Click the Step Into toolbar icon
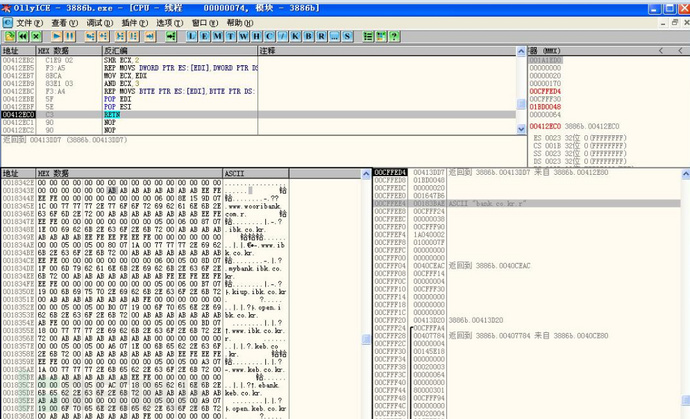The width and height of the screenshot is (690, 419). 91,37
